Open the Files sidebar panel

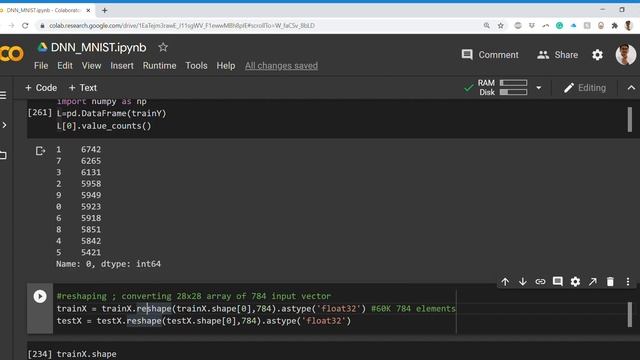(3, 155)
